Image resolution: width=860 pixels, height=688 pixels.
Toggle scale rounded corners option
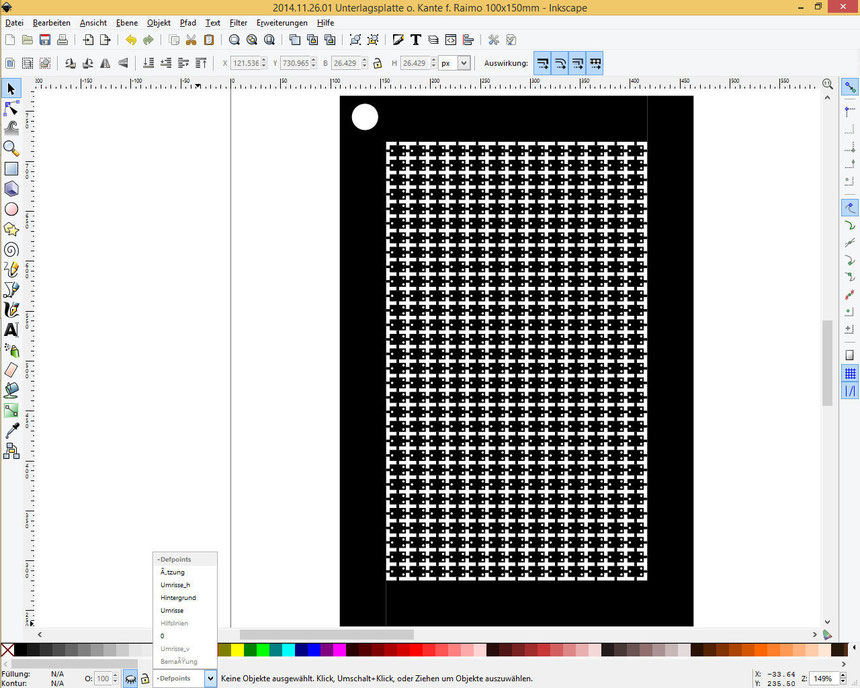(x=560, y=63)
